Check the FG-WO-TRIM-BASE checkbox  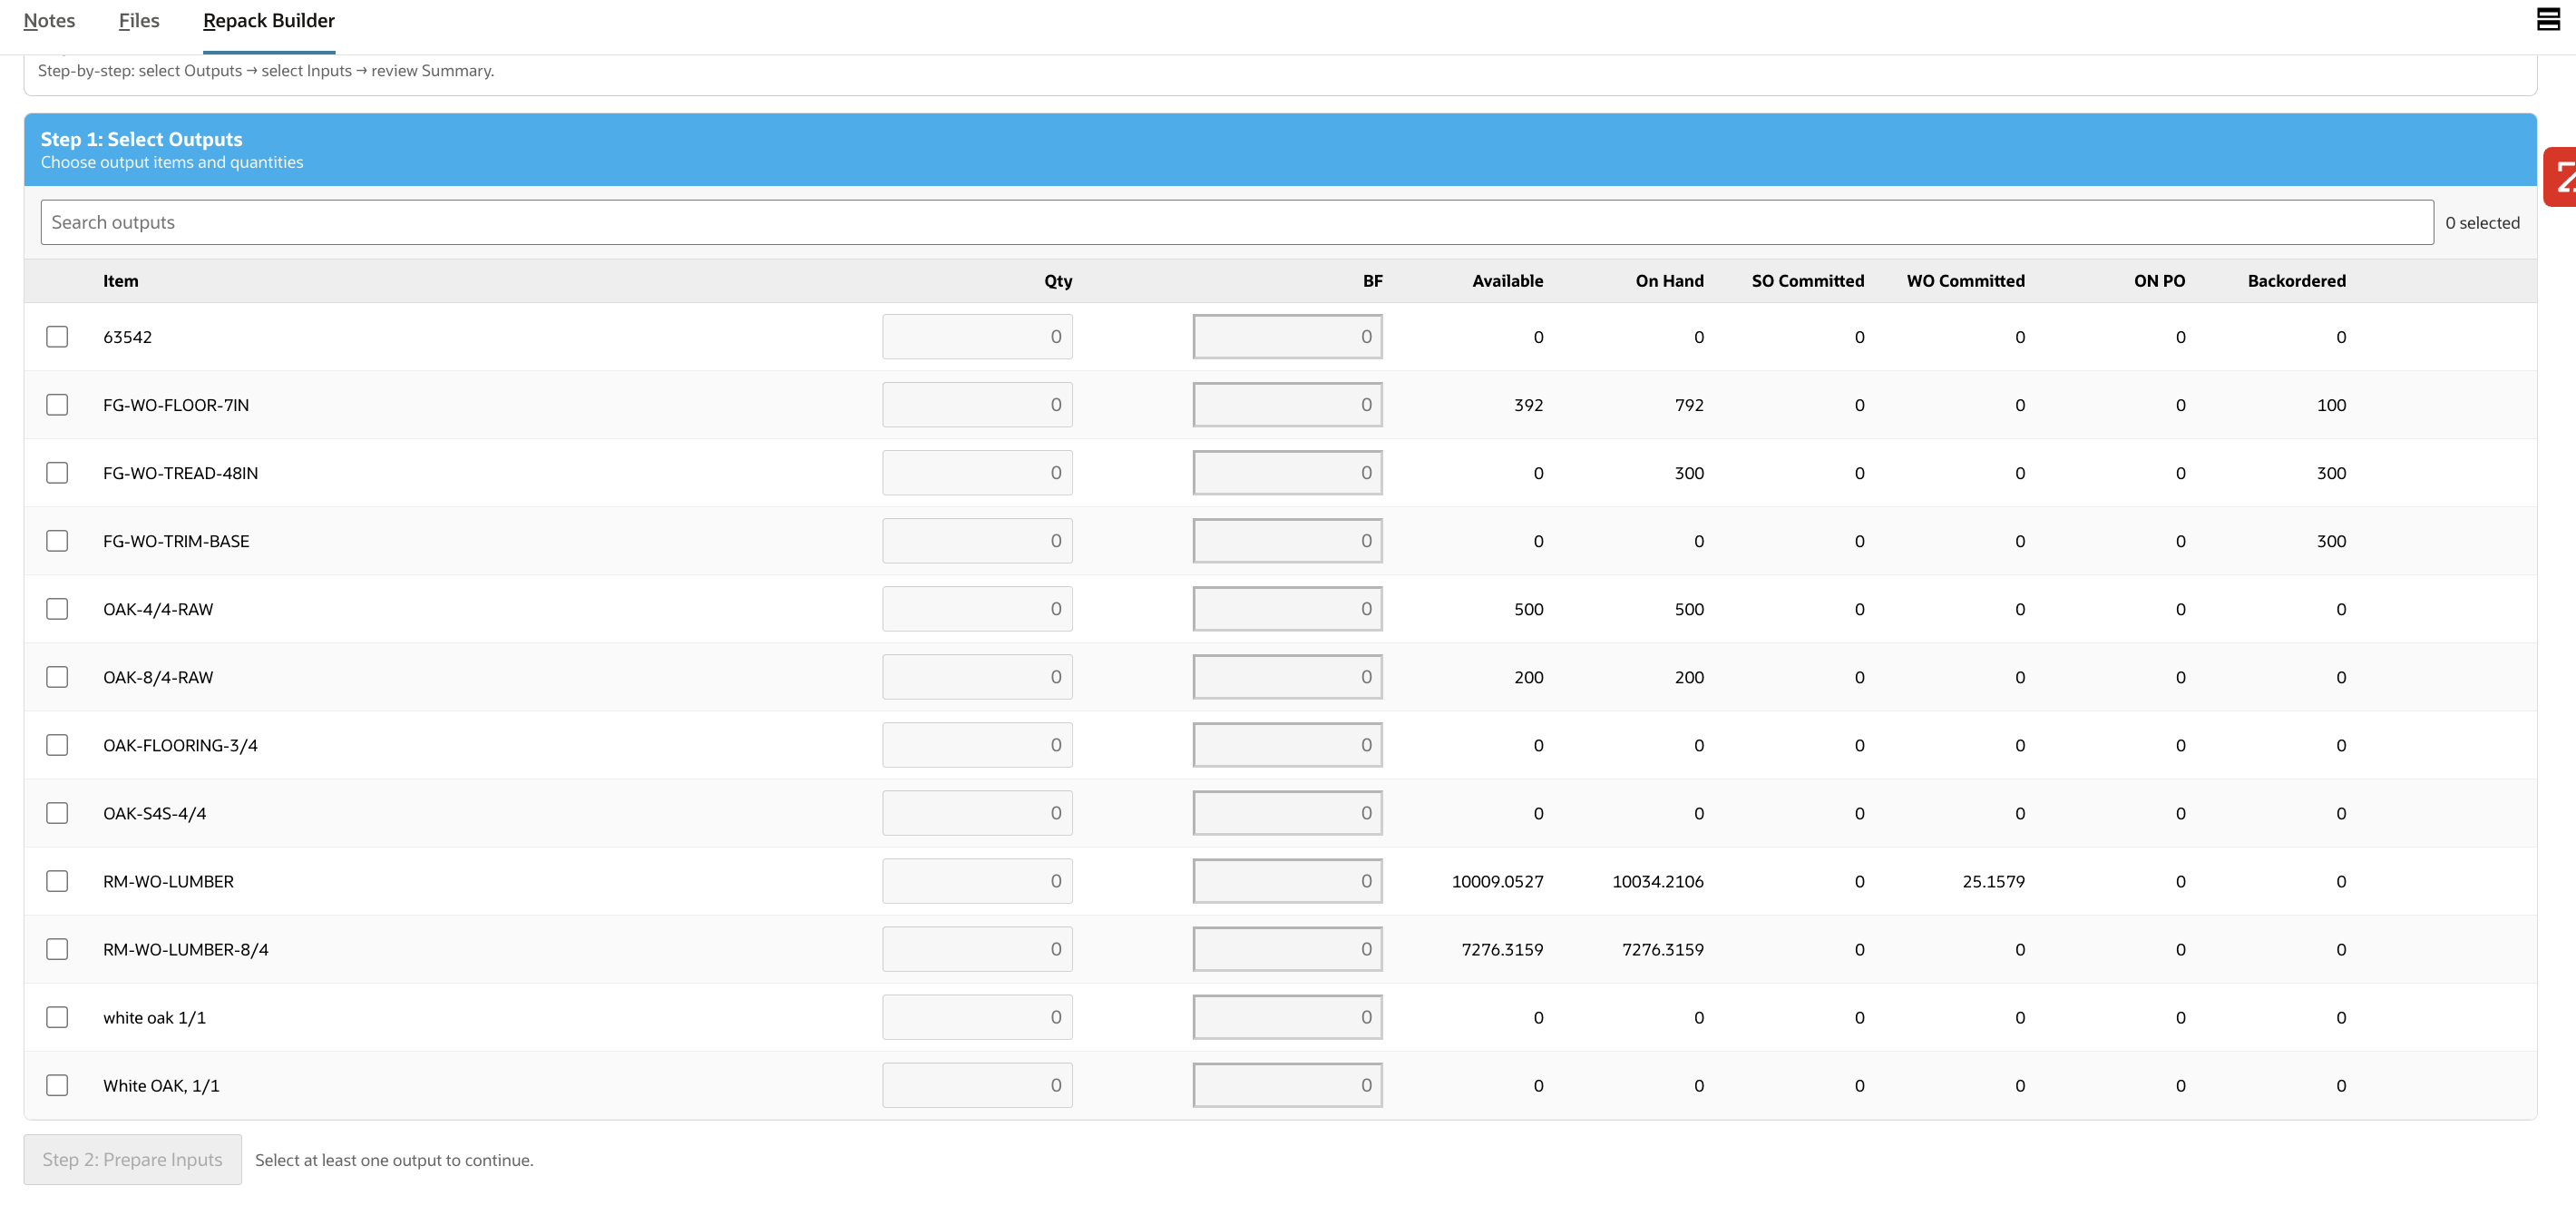(x=57, y=541)
